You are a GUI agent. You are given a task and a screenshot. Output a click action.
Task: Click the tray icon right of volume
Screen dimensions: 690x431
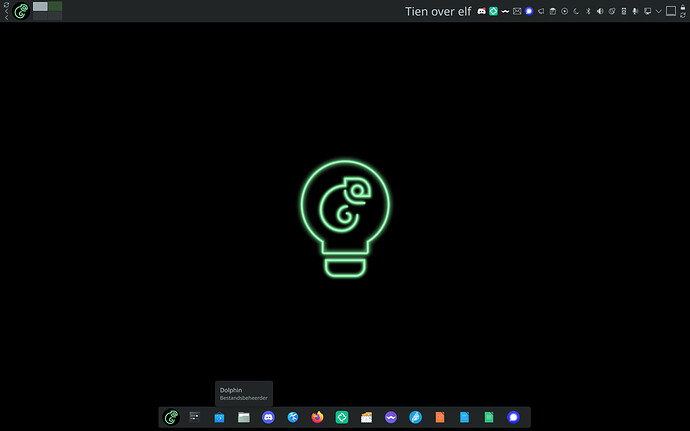pos(612,11)
